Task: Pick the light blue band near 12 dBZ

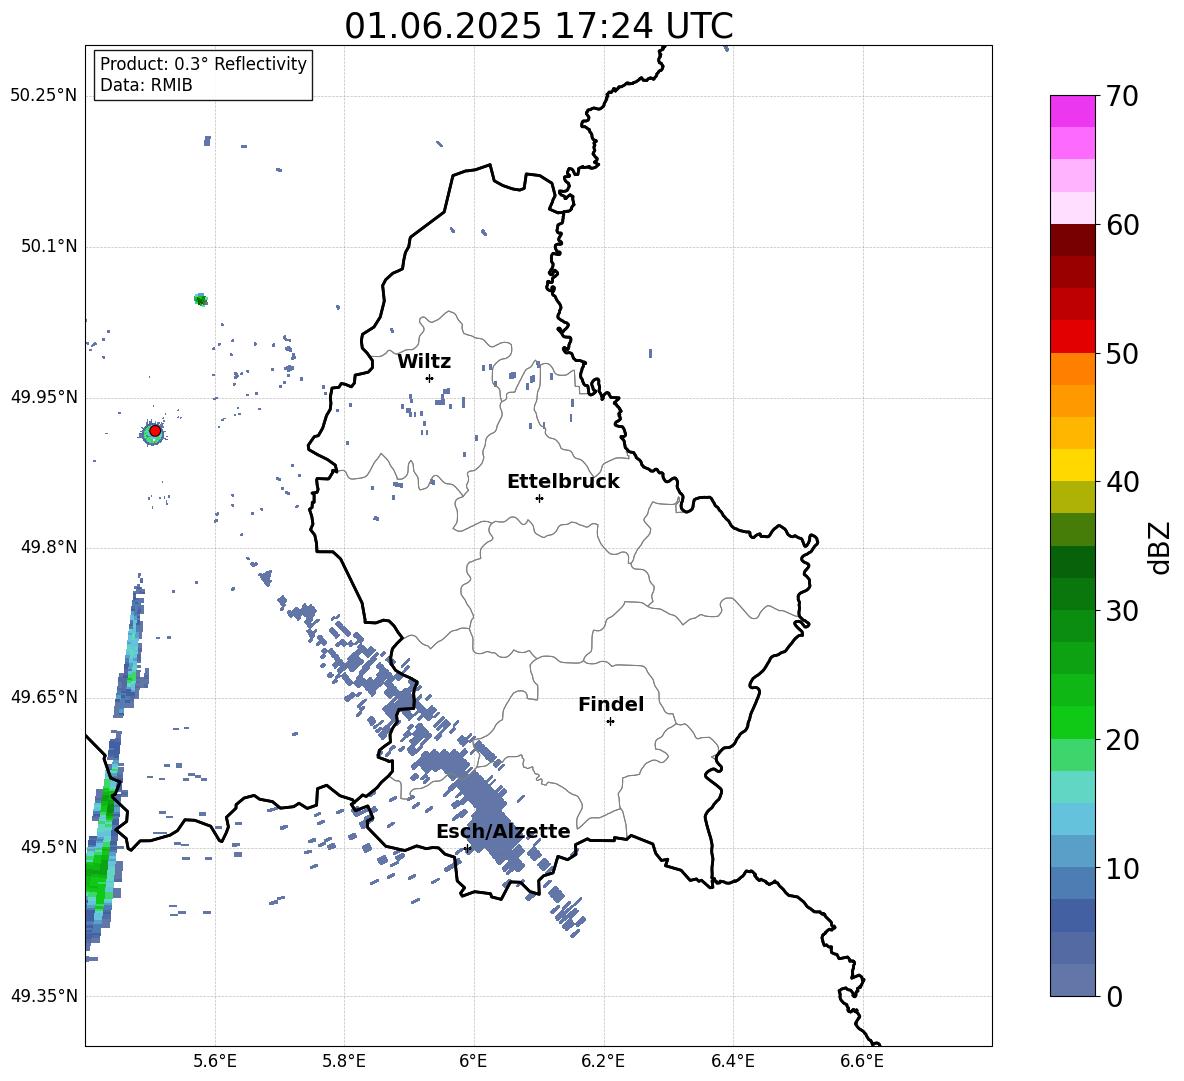Action: pyautogui.click(x=1072, y=819)
